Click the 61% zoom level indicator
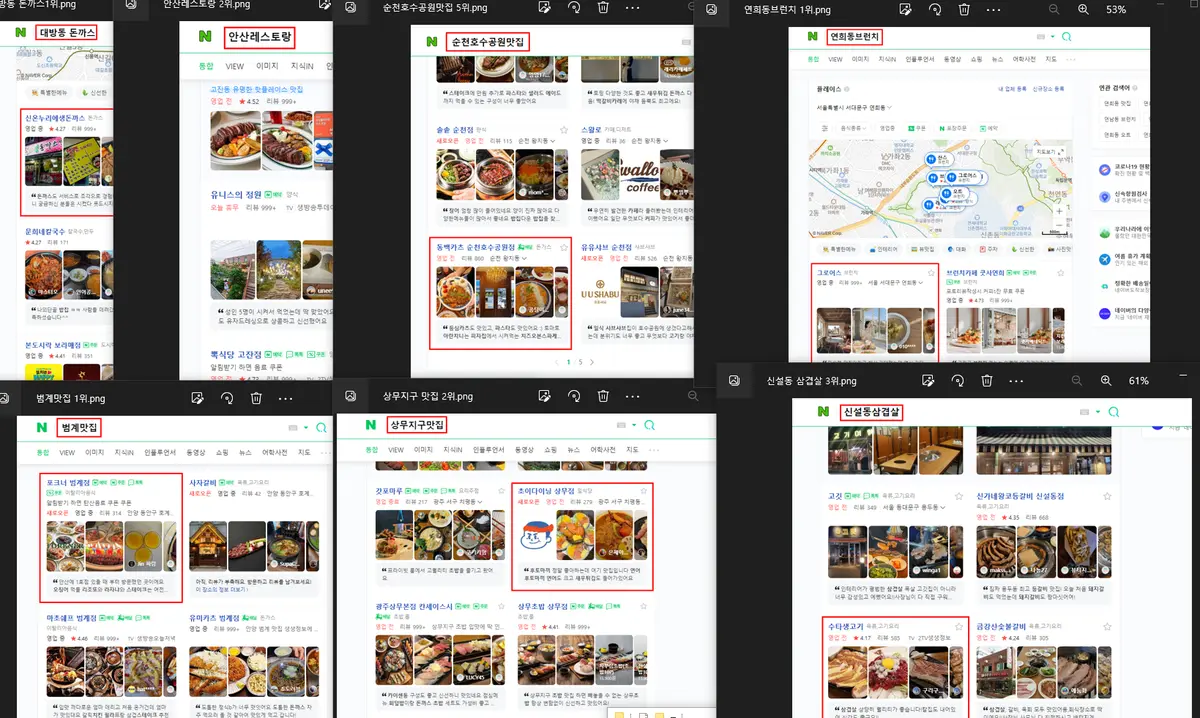Image resolution: width=1200 pixels, height=718 pixels. [x=1138, y=381]
